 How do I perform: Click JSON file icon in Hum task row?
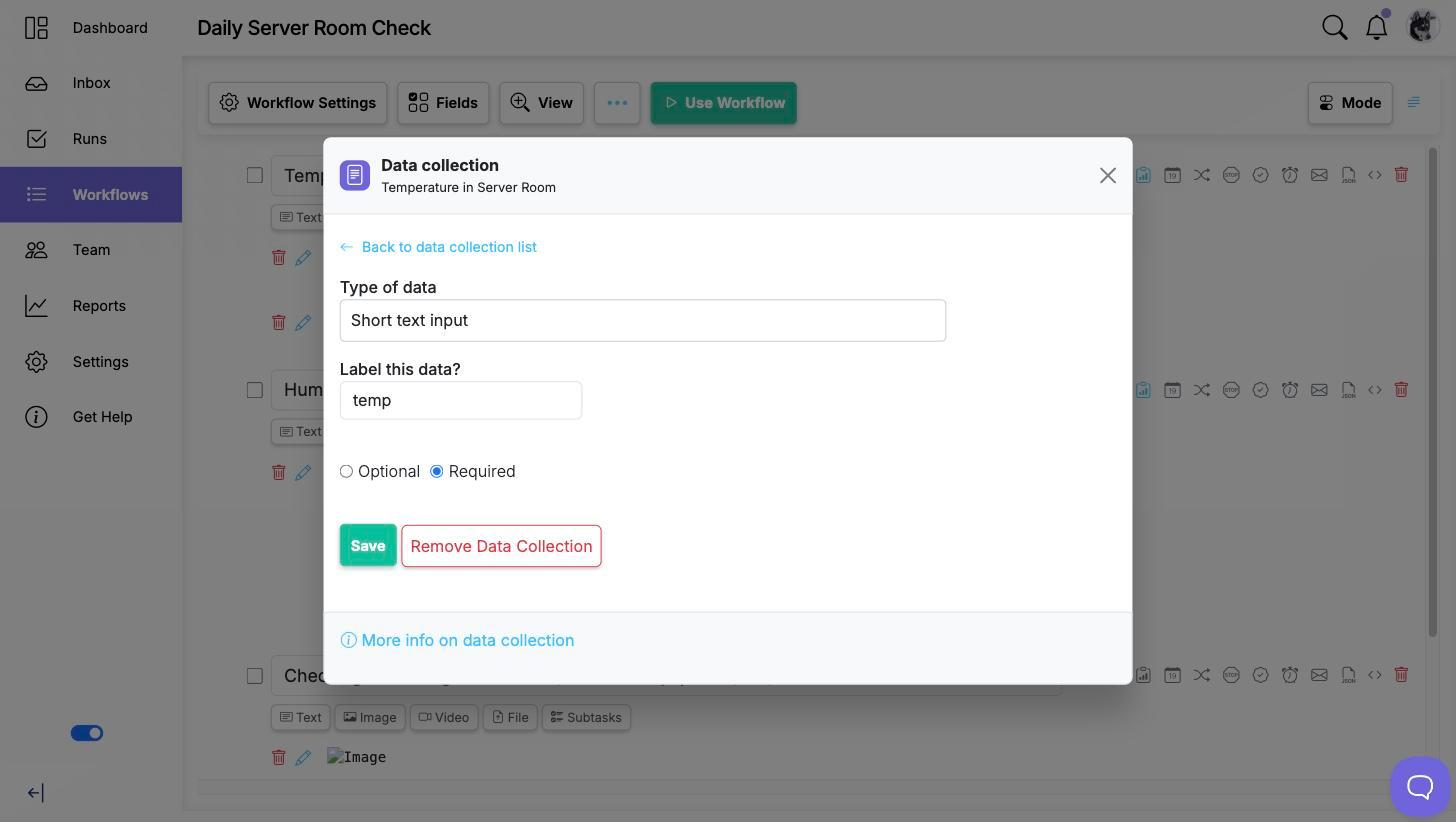[x=1349, y=389]
